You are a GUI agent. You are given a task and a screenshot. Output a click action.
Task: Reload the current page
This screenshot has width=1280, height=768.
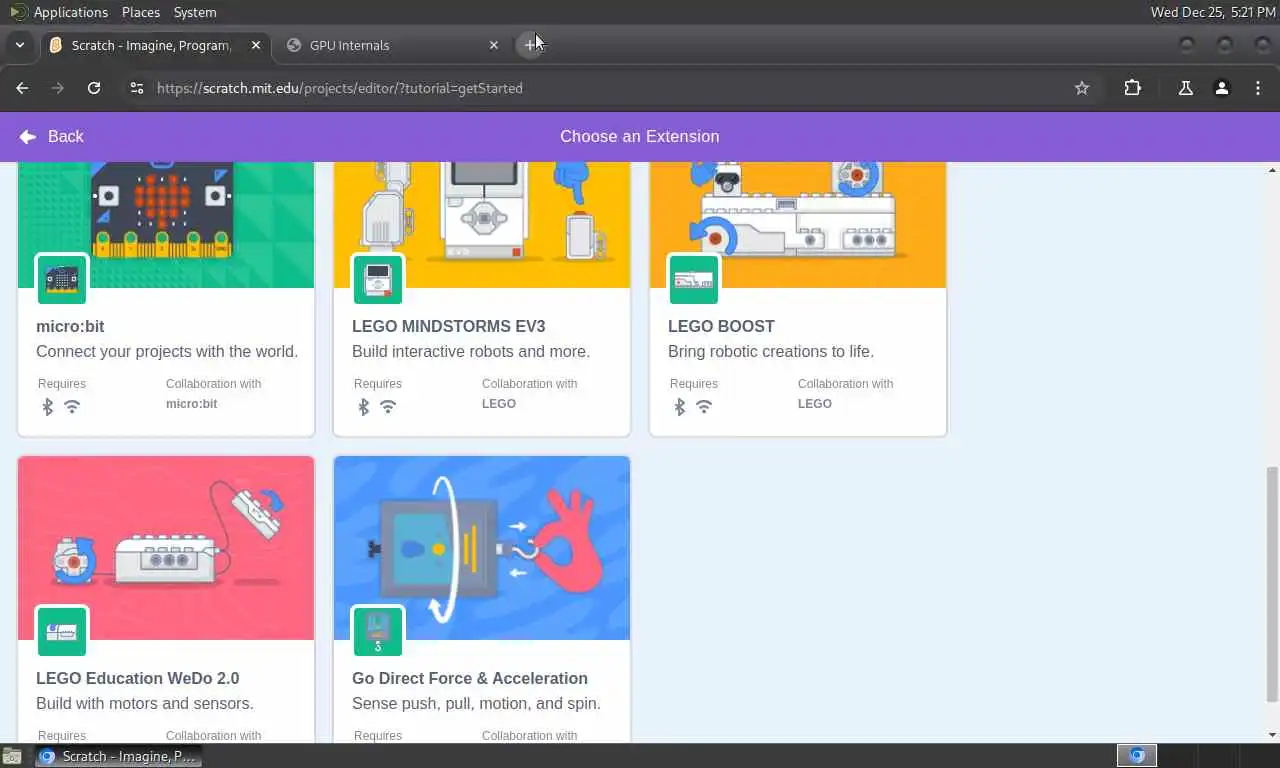click(x=94, y=88)
